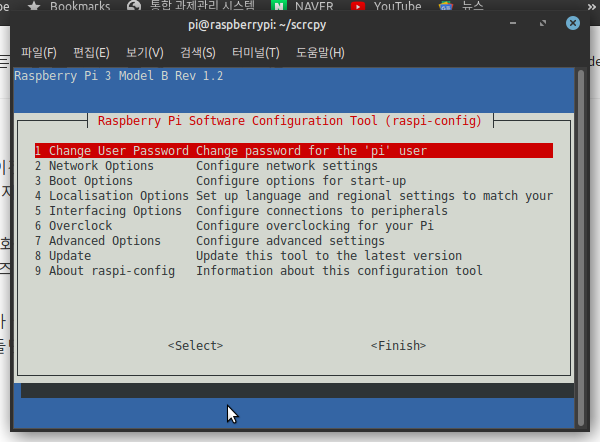
Task: Click 'Configure advanced settings' text
Action: [290, 240]
